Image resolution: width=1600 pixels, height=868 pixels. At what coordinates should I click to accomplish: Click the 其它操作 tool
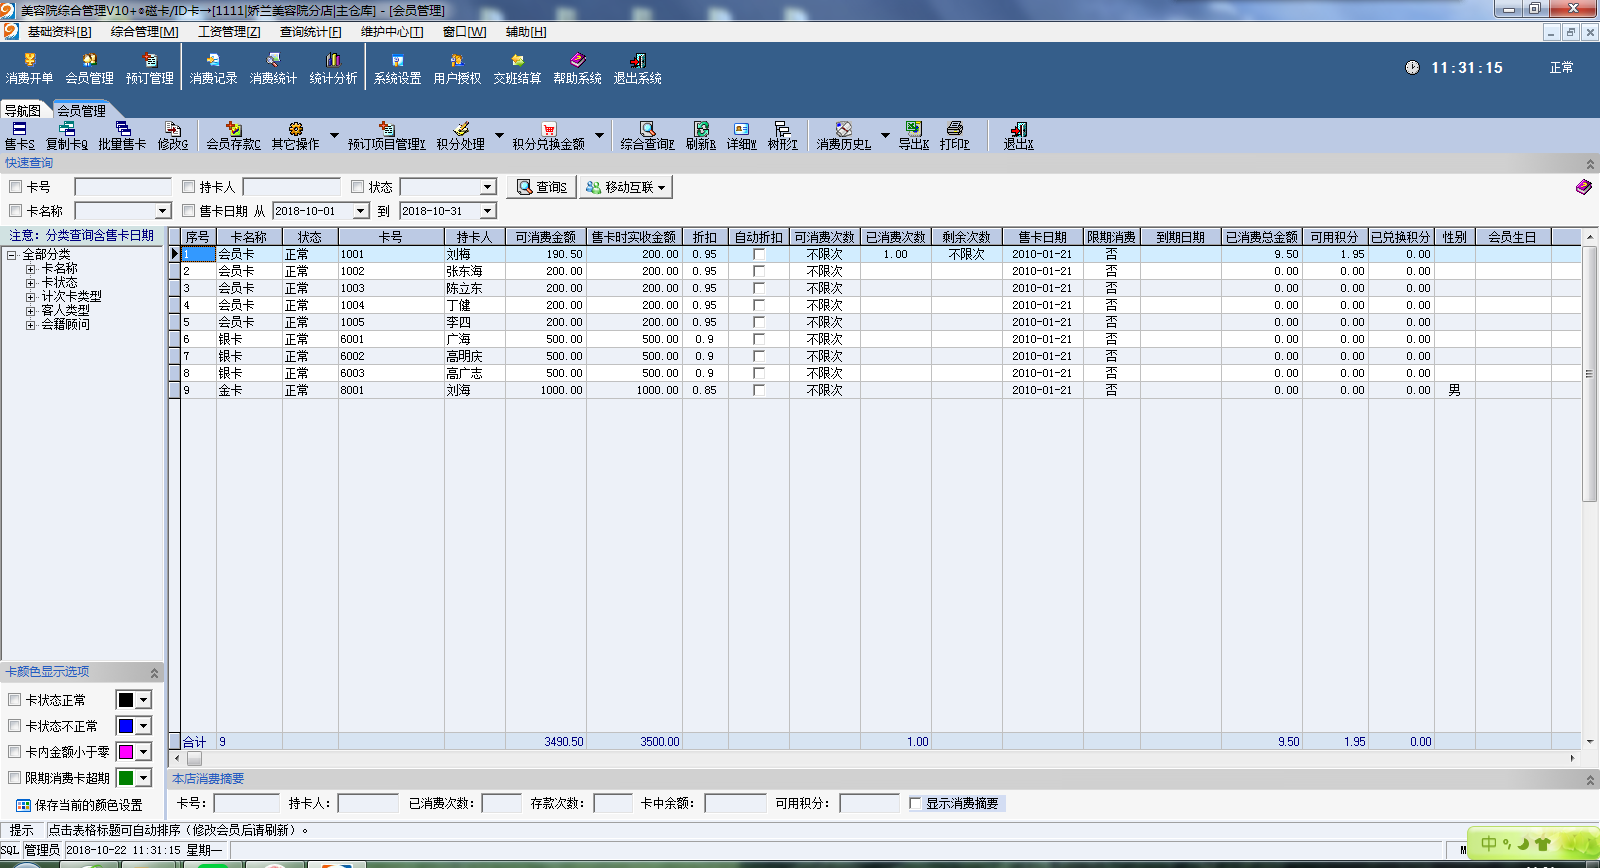296,136
